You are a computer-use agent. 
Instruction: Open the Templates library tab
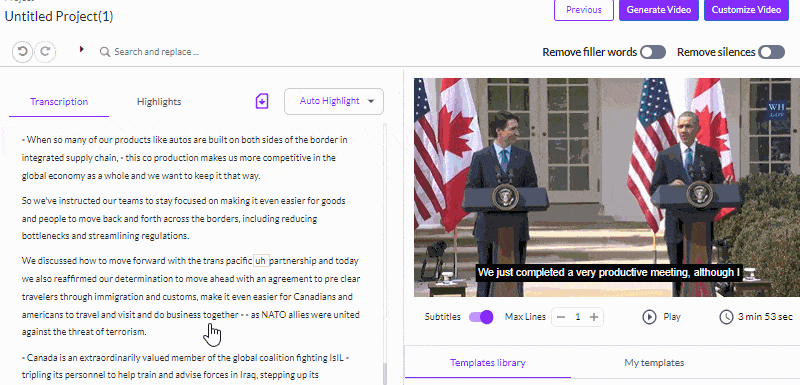[x=488, y=363]
